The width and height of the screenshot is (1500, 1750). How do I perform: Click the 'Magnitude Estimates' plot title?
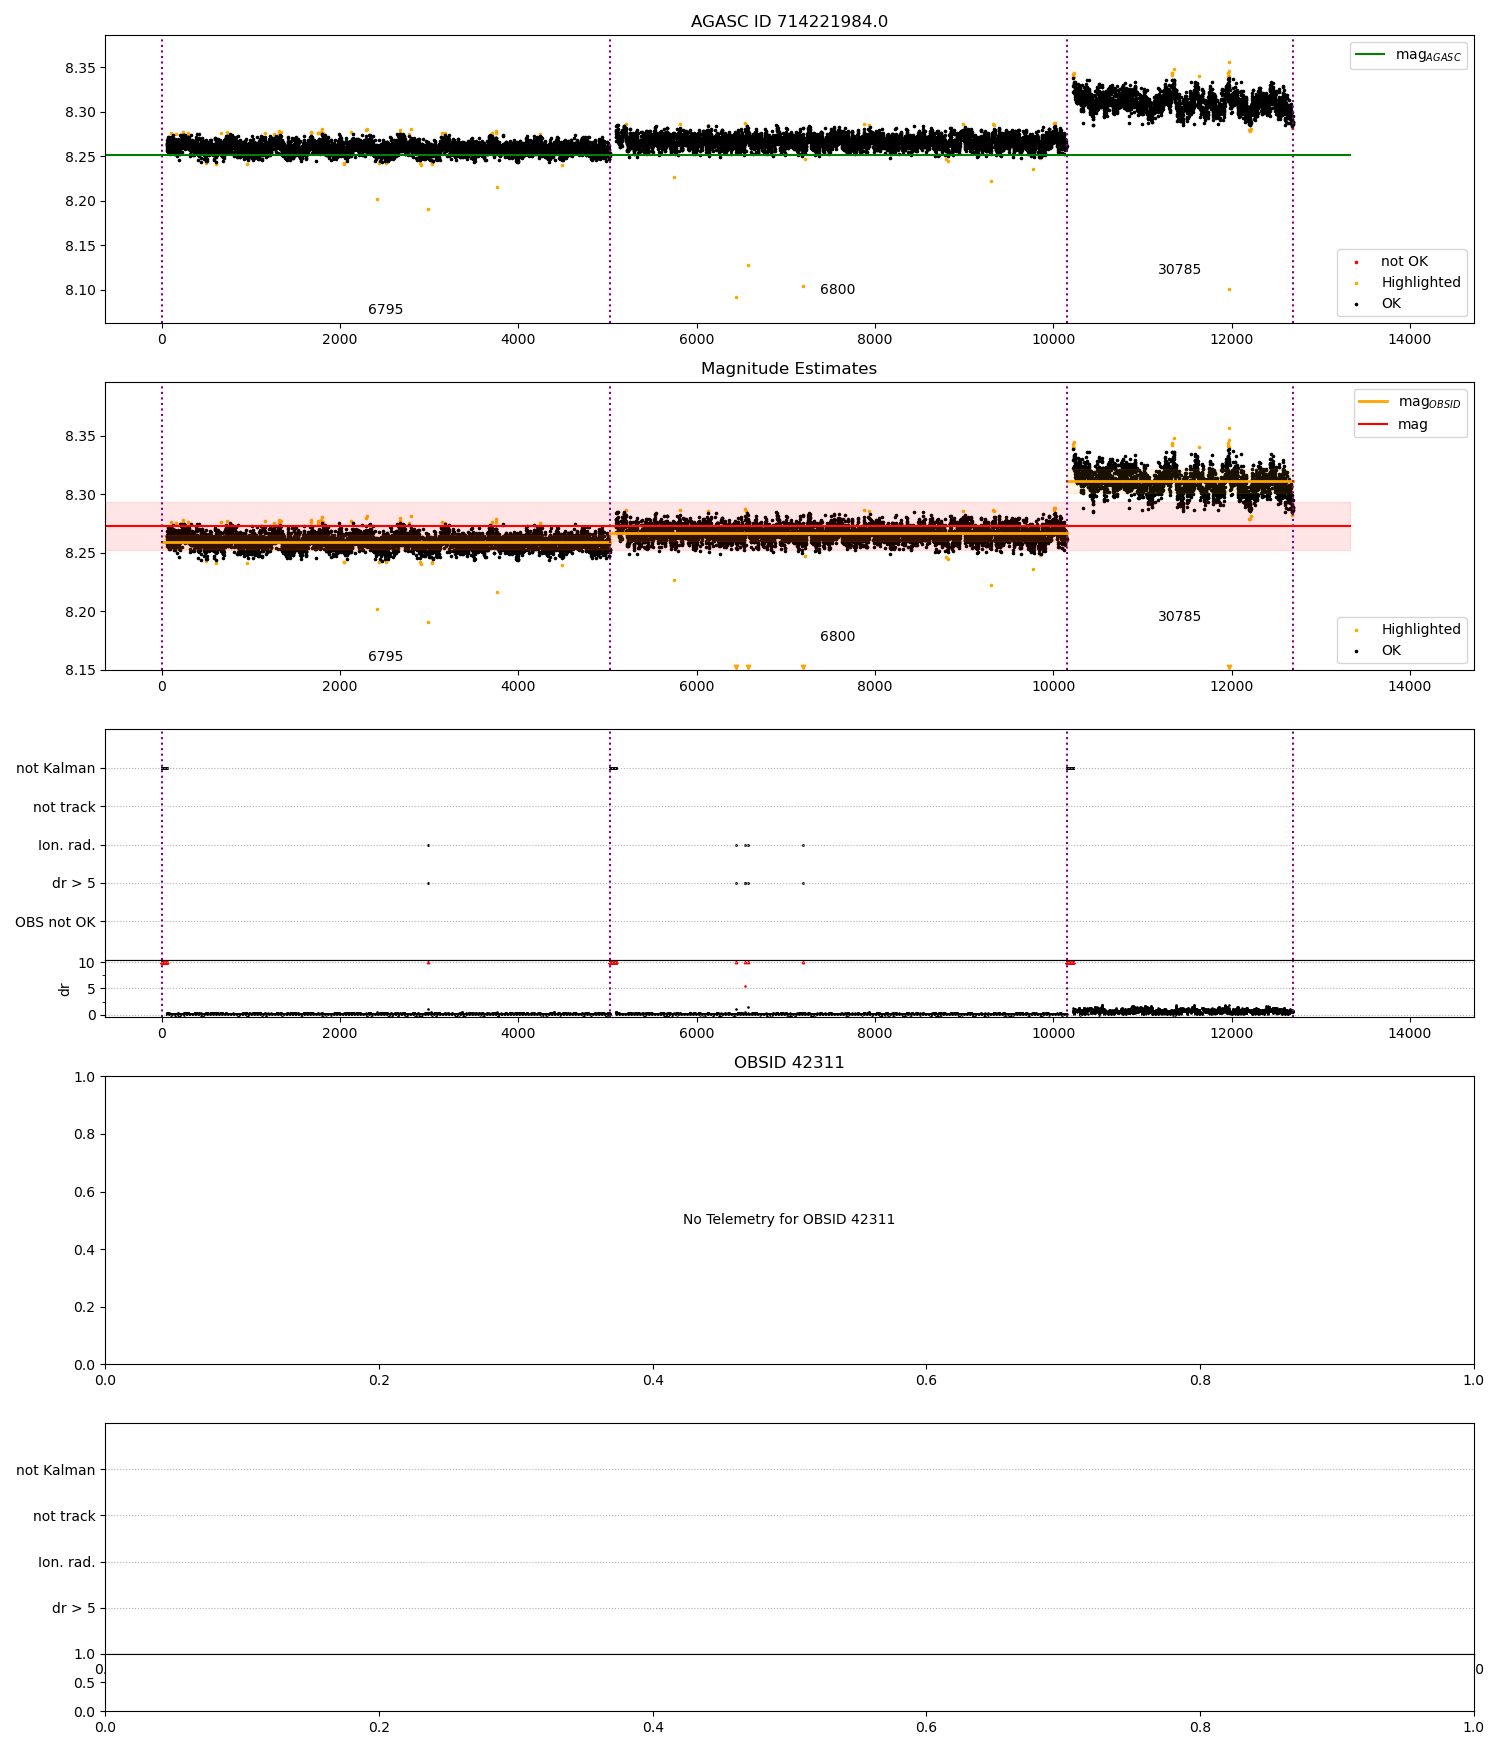coord(789,369)
